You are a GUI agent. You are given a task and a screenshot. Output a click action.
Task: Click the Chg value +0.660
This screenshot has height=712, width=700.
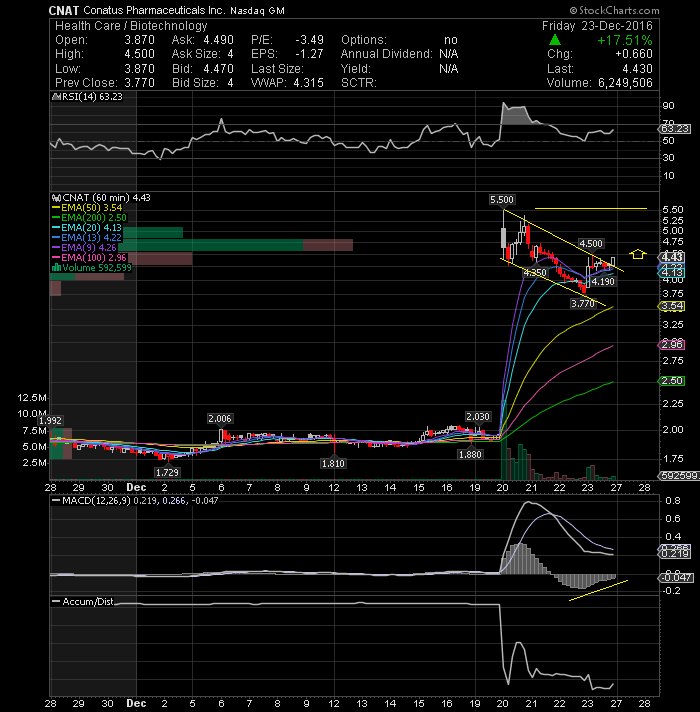pos(634,54)
